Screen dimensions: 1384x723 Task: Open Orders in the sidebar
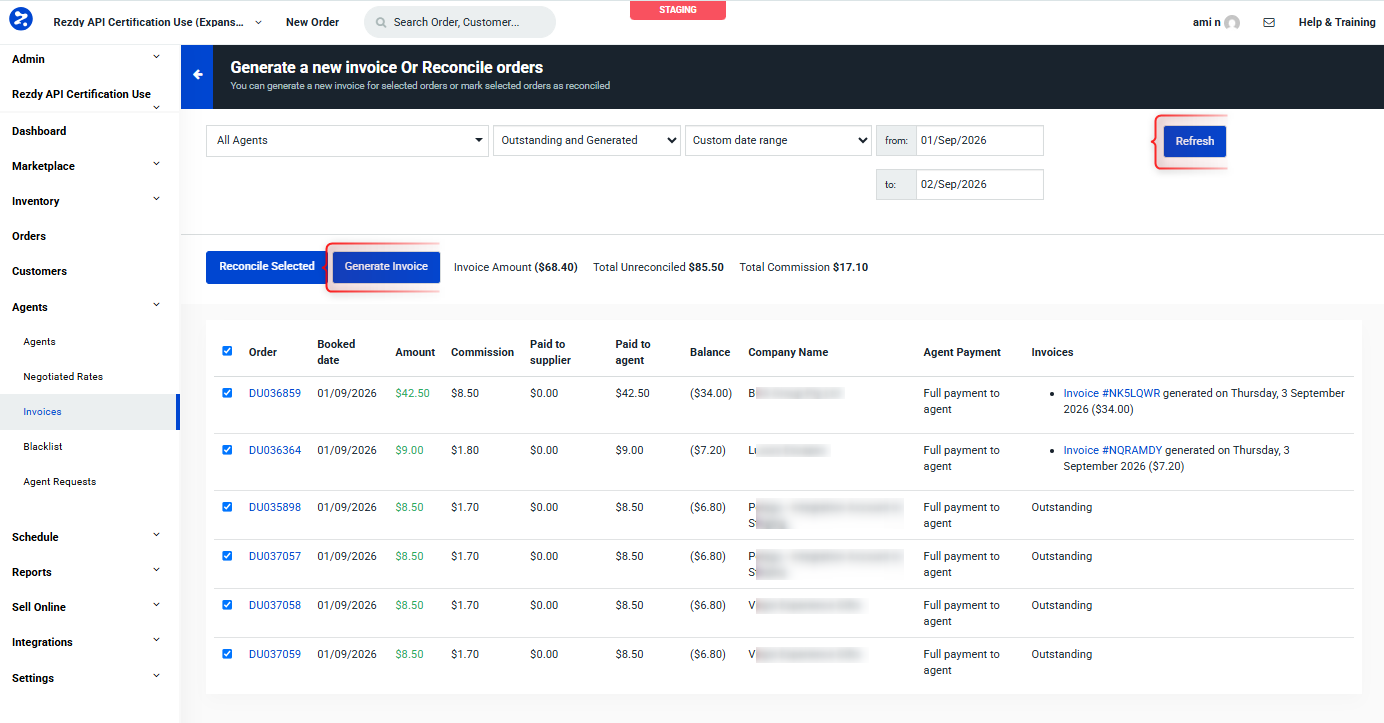click(x=29, y=236)
